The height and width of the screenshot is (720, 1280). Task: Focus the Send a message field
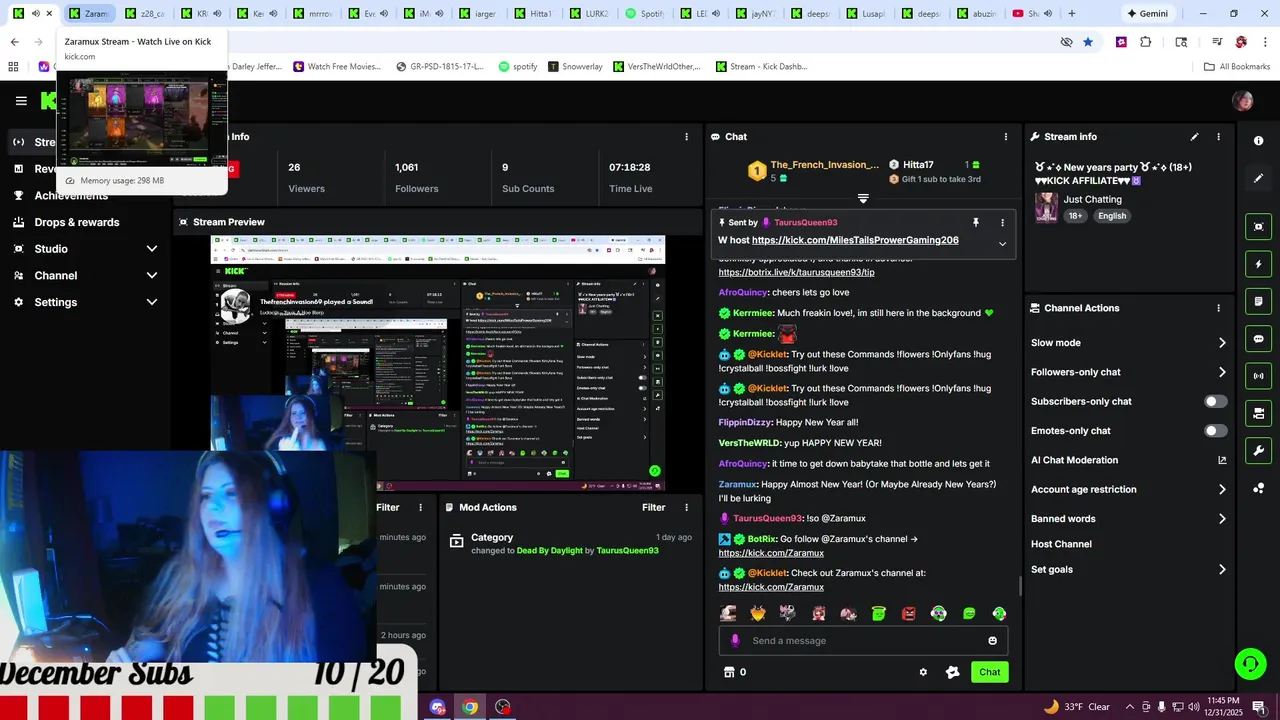pyautogui.click(x=863, y=641)
